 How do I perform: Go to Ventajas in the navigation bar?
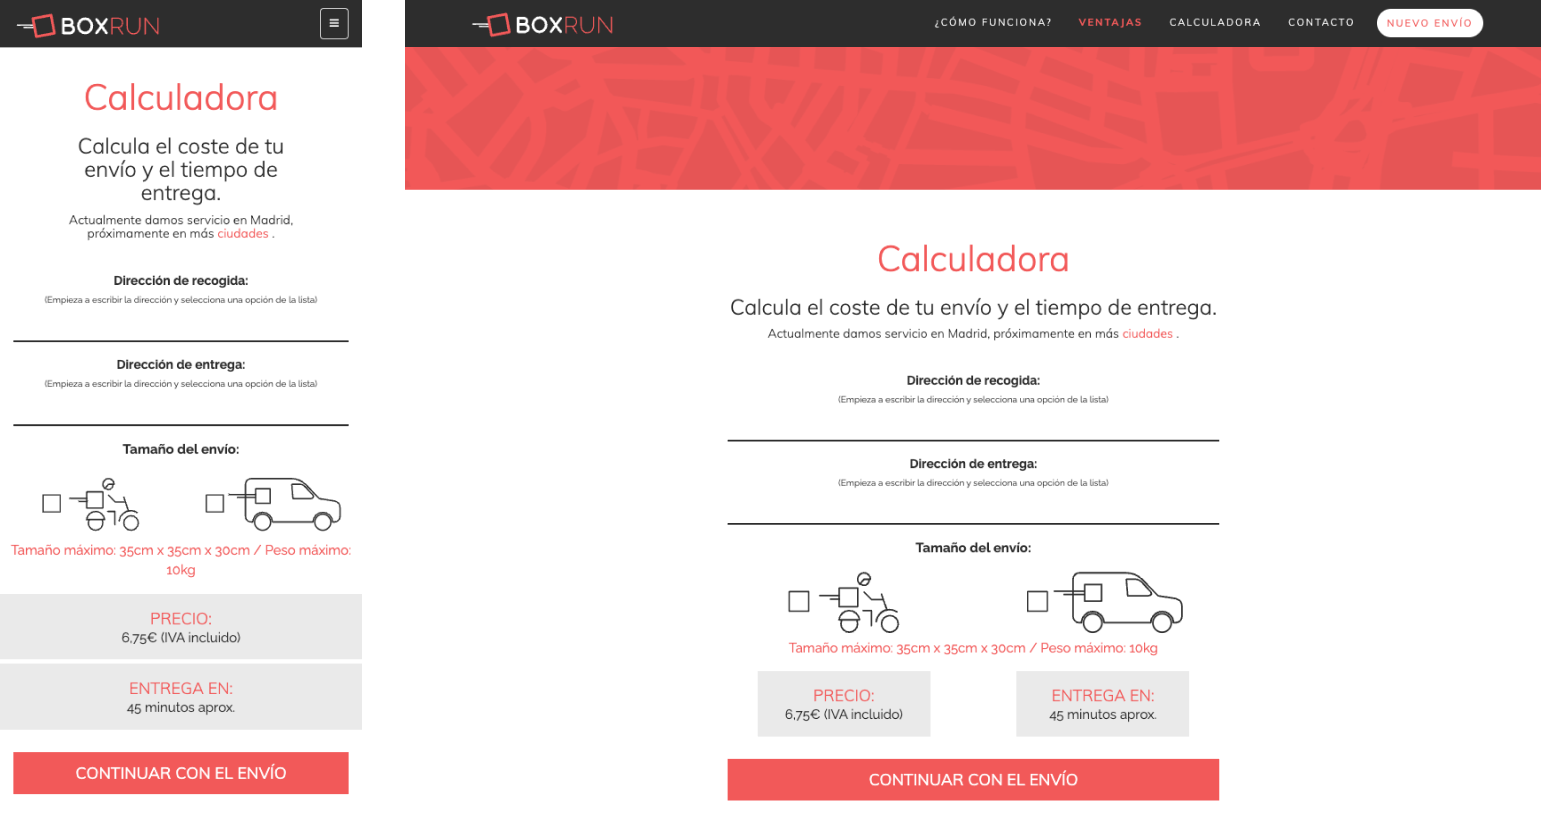(x=1110, y=23)
